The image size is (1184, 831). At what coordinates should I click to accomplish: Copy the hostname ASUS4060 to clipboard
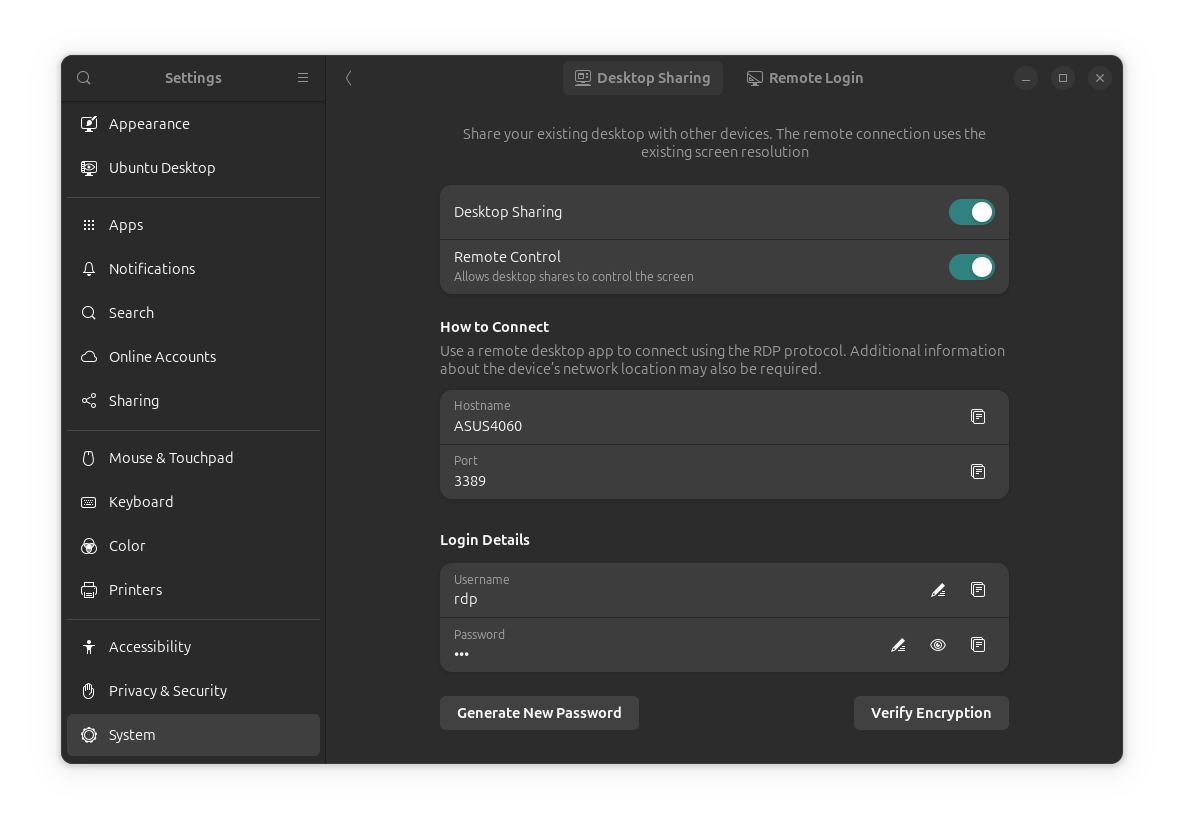pos(978,417)
